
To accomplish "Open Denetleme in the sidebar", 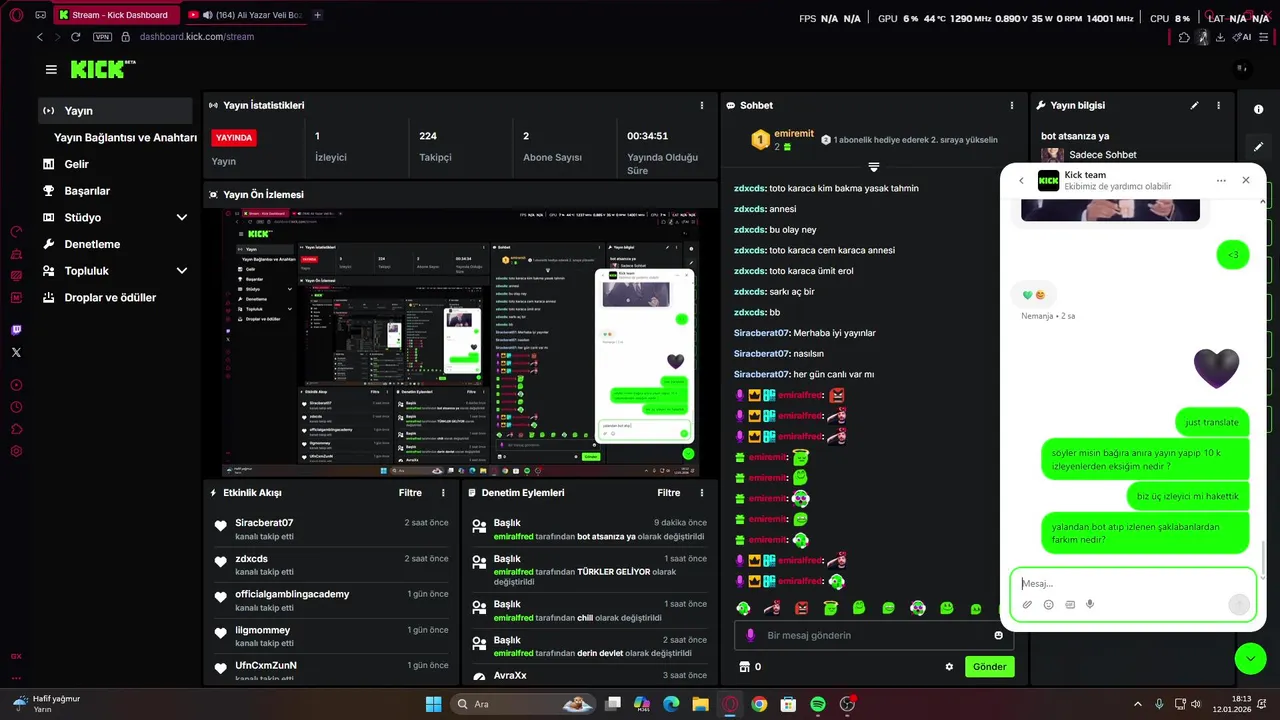I will (x=92, y=244).
